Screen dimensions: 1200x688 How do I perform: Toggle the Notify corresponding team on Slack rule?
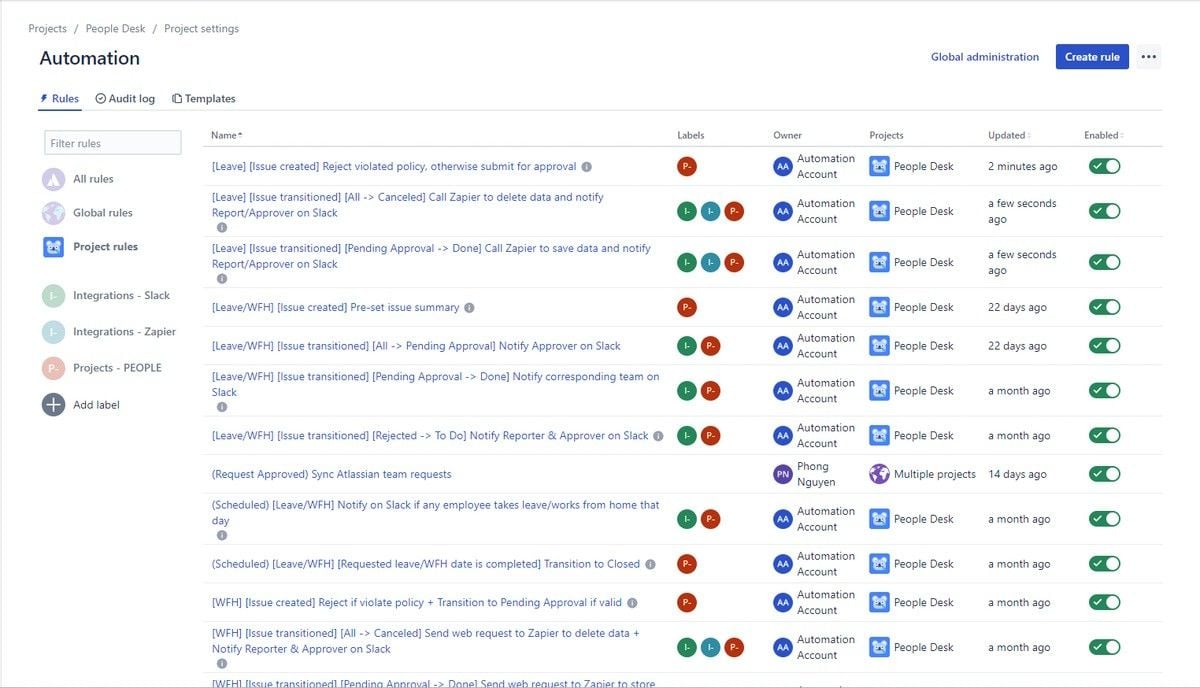pyautogui.click(x=1104, y=391)
